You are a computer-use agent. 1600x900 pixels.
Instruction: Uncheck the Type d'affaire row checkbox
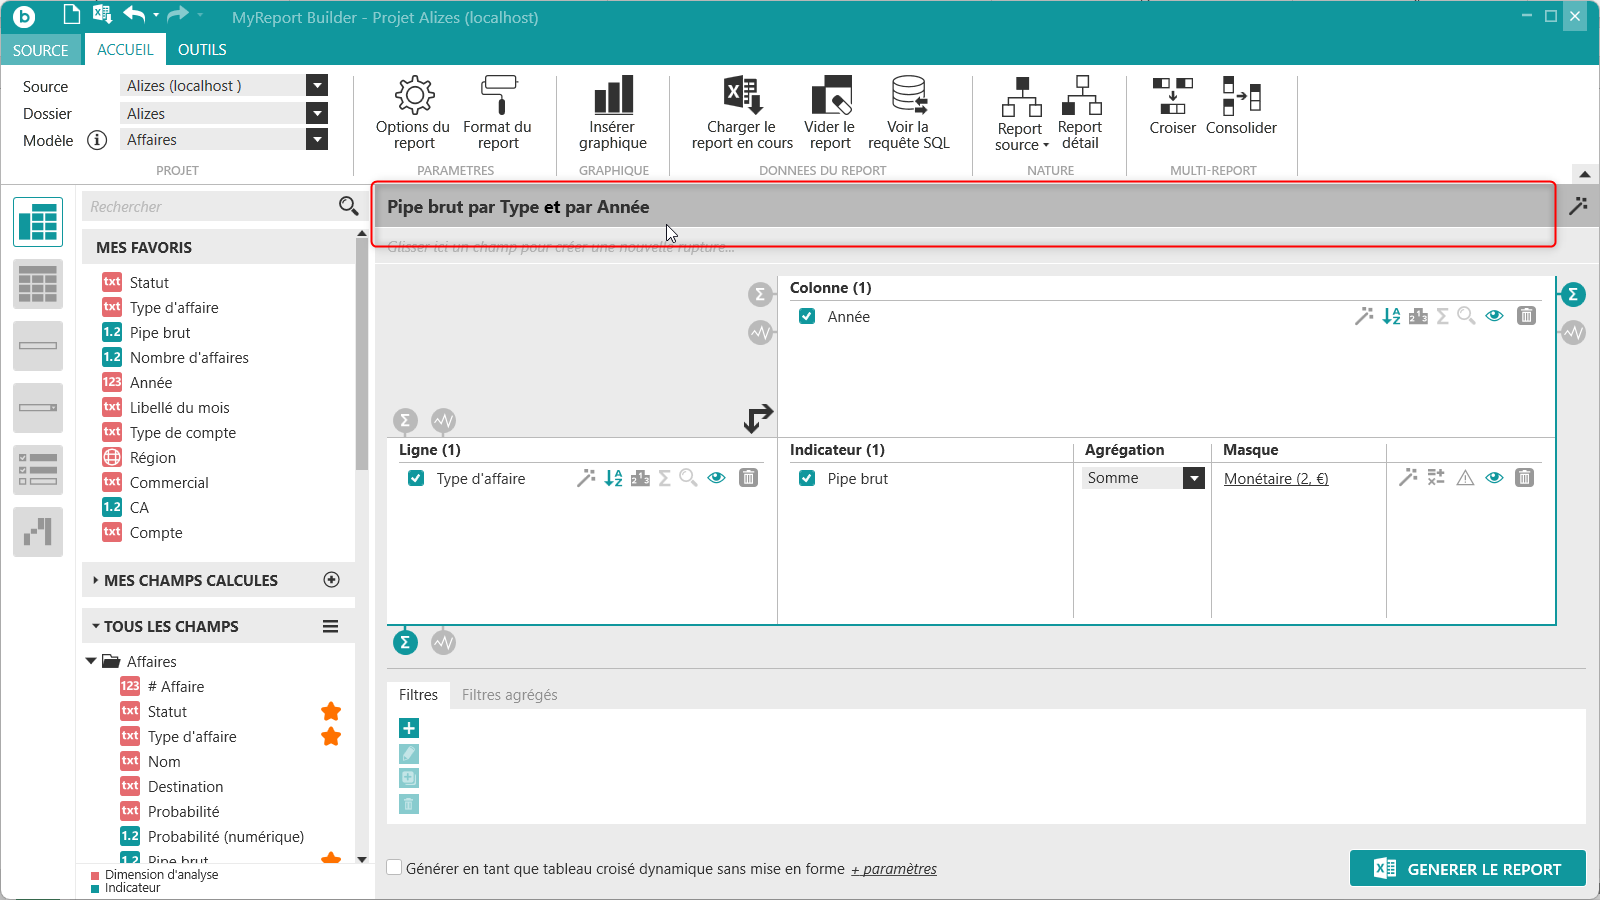[x=416, y=479]
